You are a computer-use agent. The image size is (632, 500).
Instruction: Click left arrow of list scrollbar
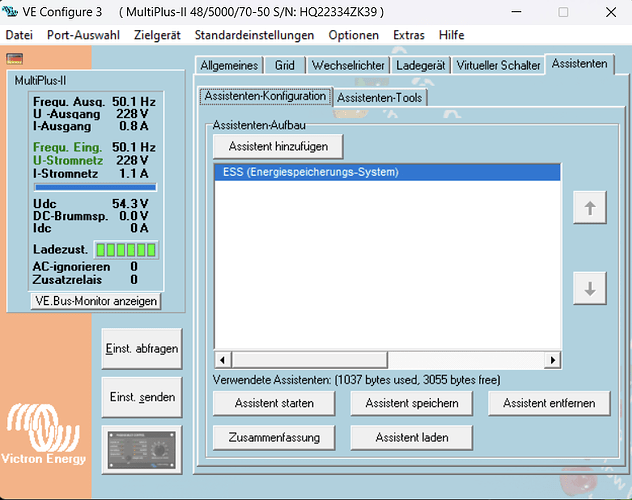222,360
